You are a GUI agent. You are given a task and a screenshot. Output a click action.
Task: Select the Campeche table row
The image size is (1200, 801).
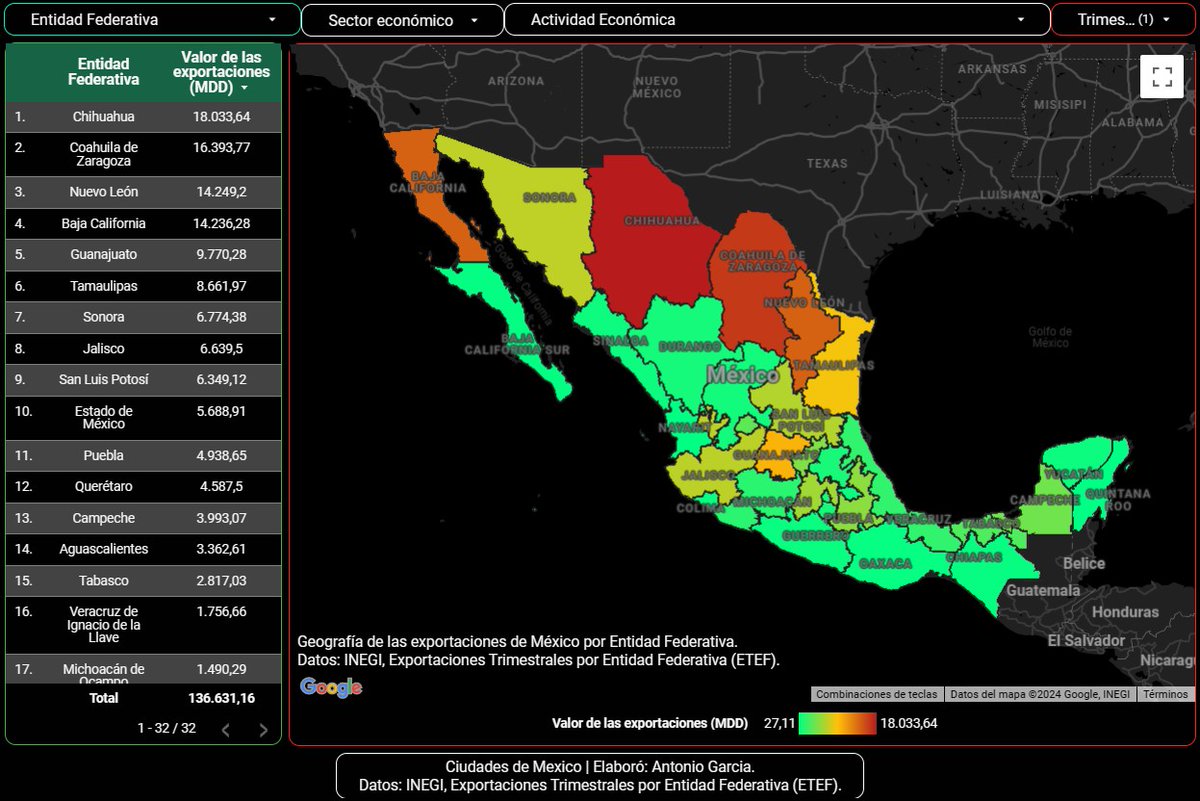tap(144, 518)
